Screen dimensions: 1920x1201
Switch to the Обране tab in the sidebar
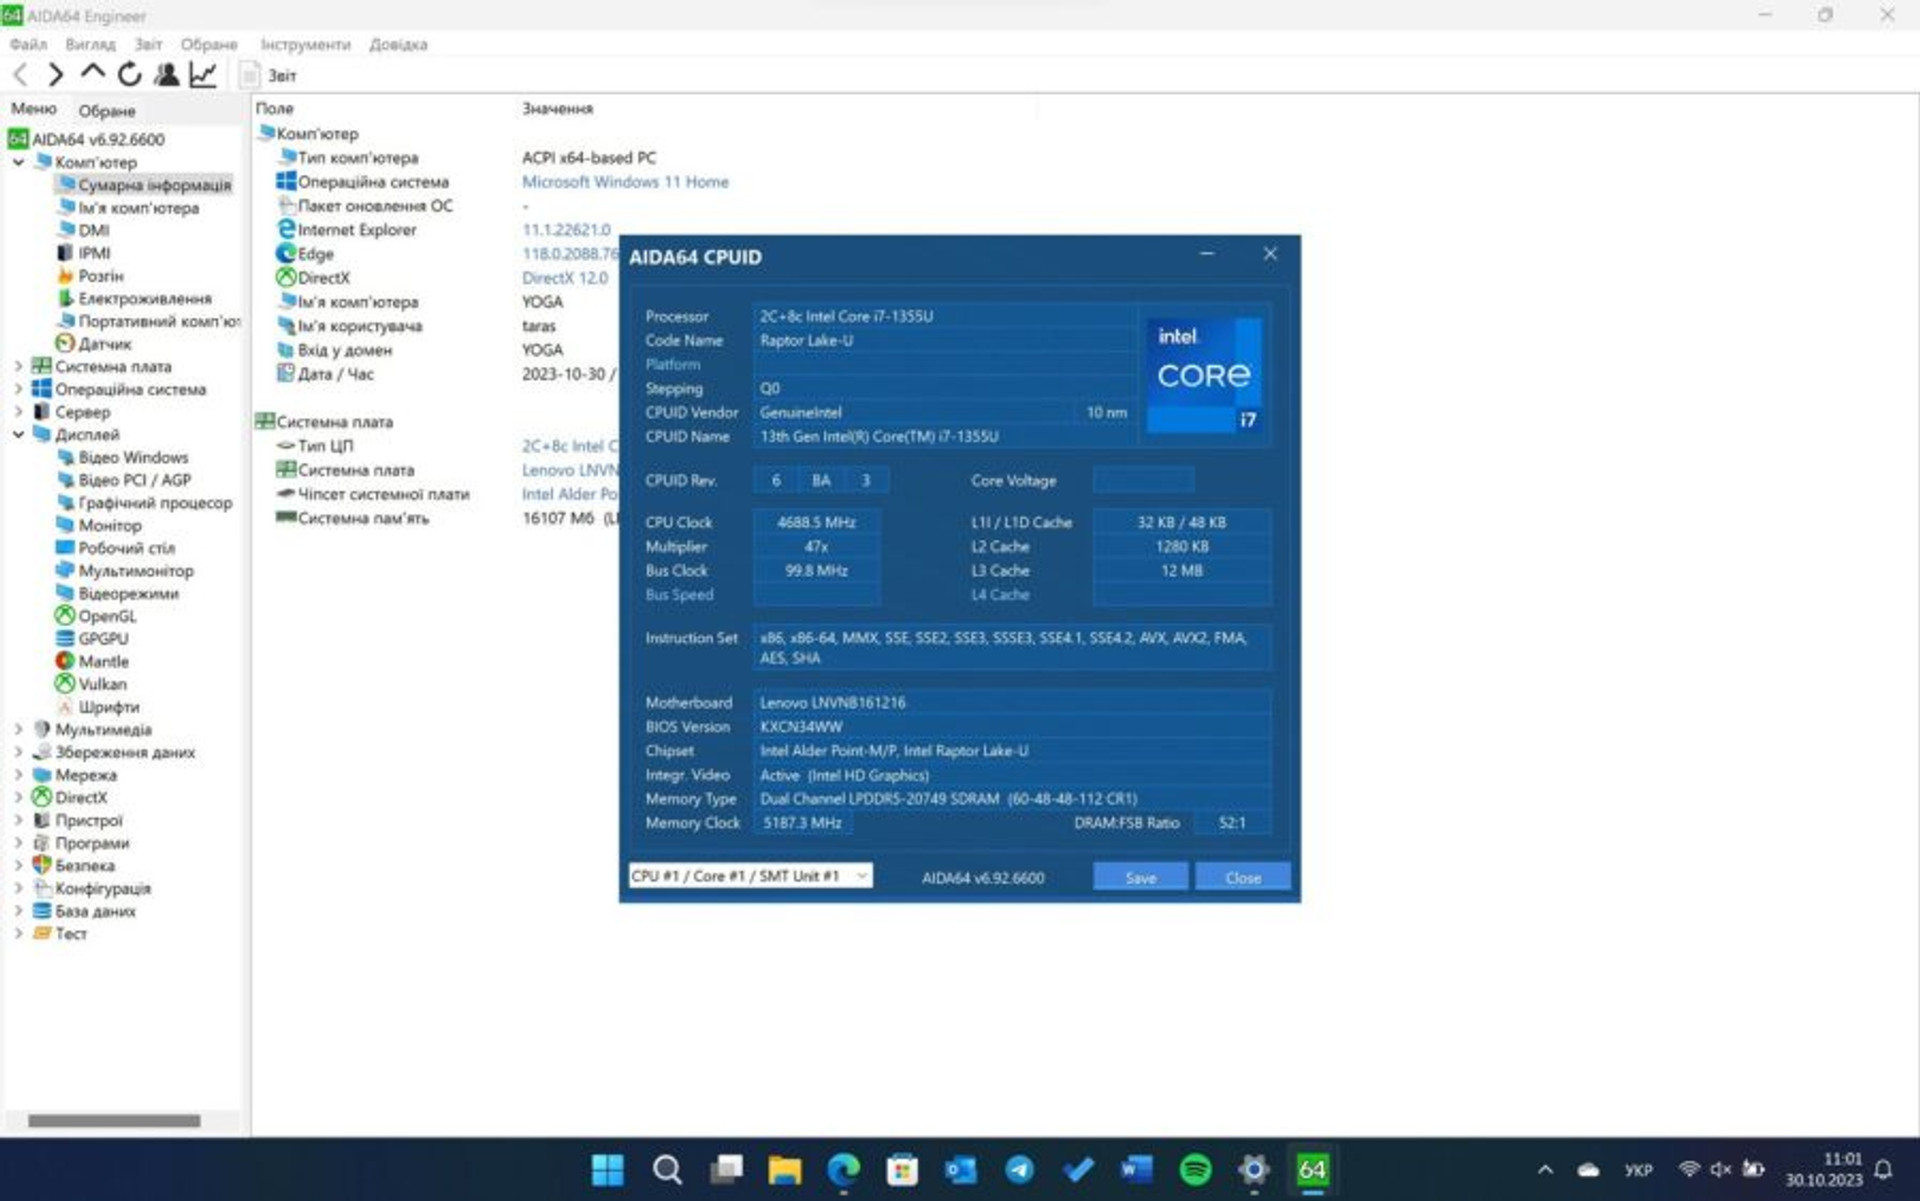(107, 110)
